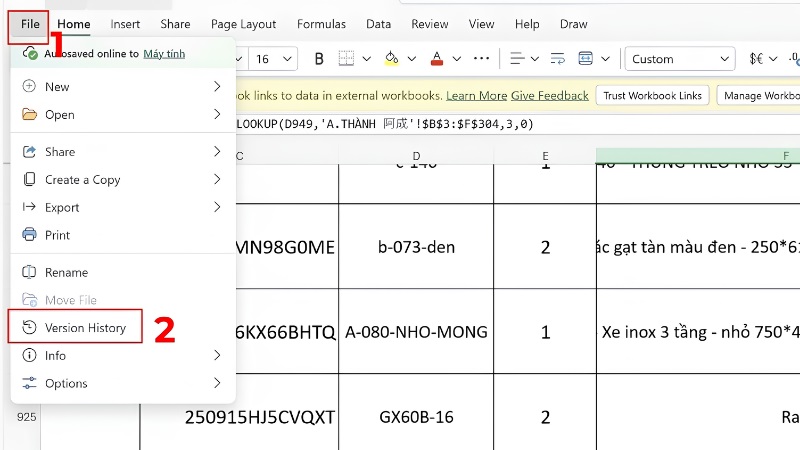Viewport: 800px width, 450px height.
Task: Select cell containing b-073-den
Action: pos(416,246)
